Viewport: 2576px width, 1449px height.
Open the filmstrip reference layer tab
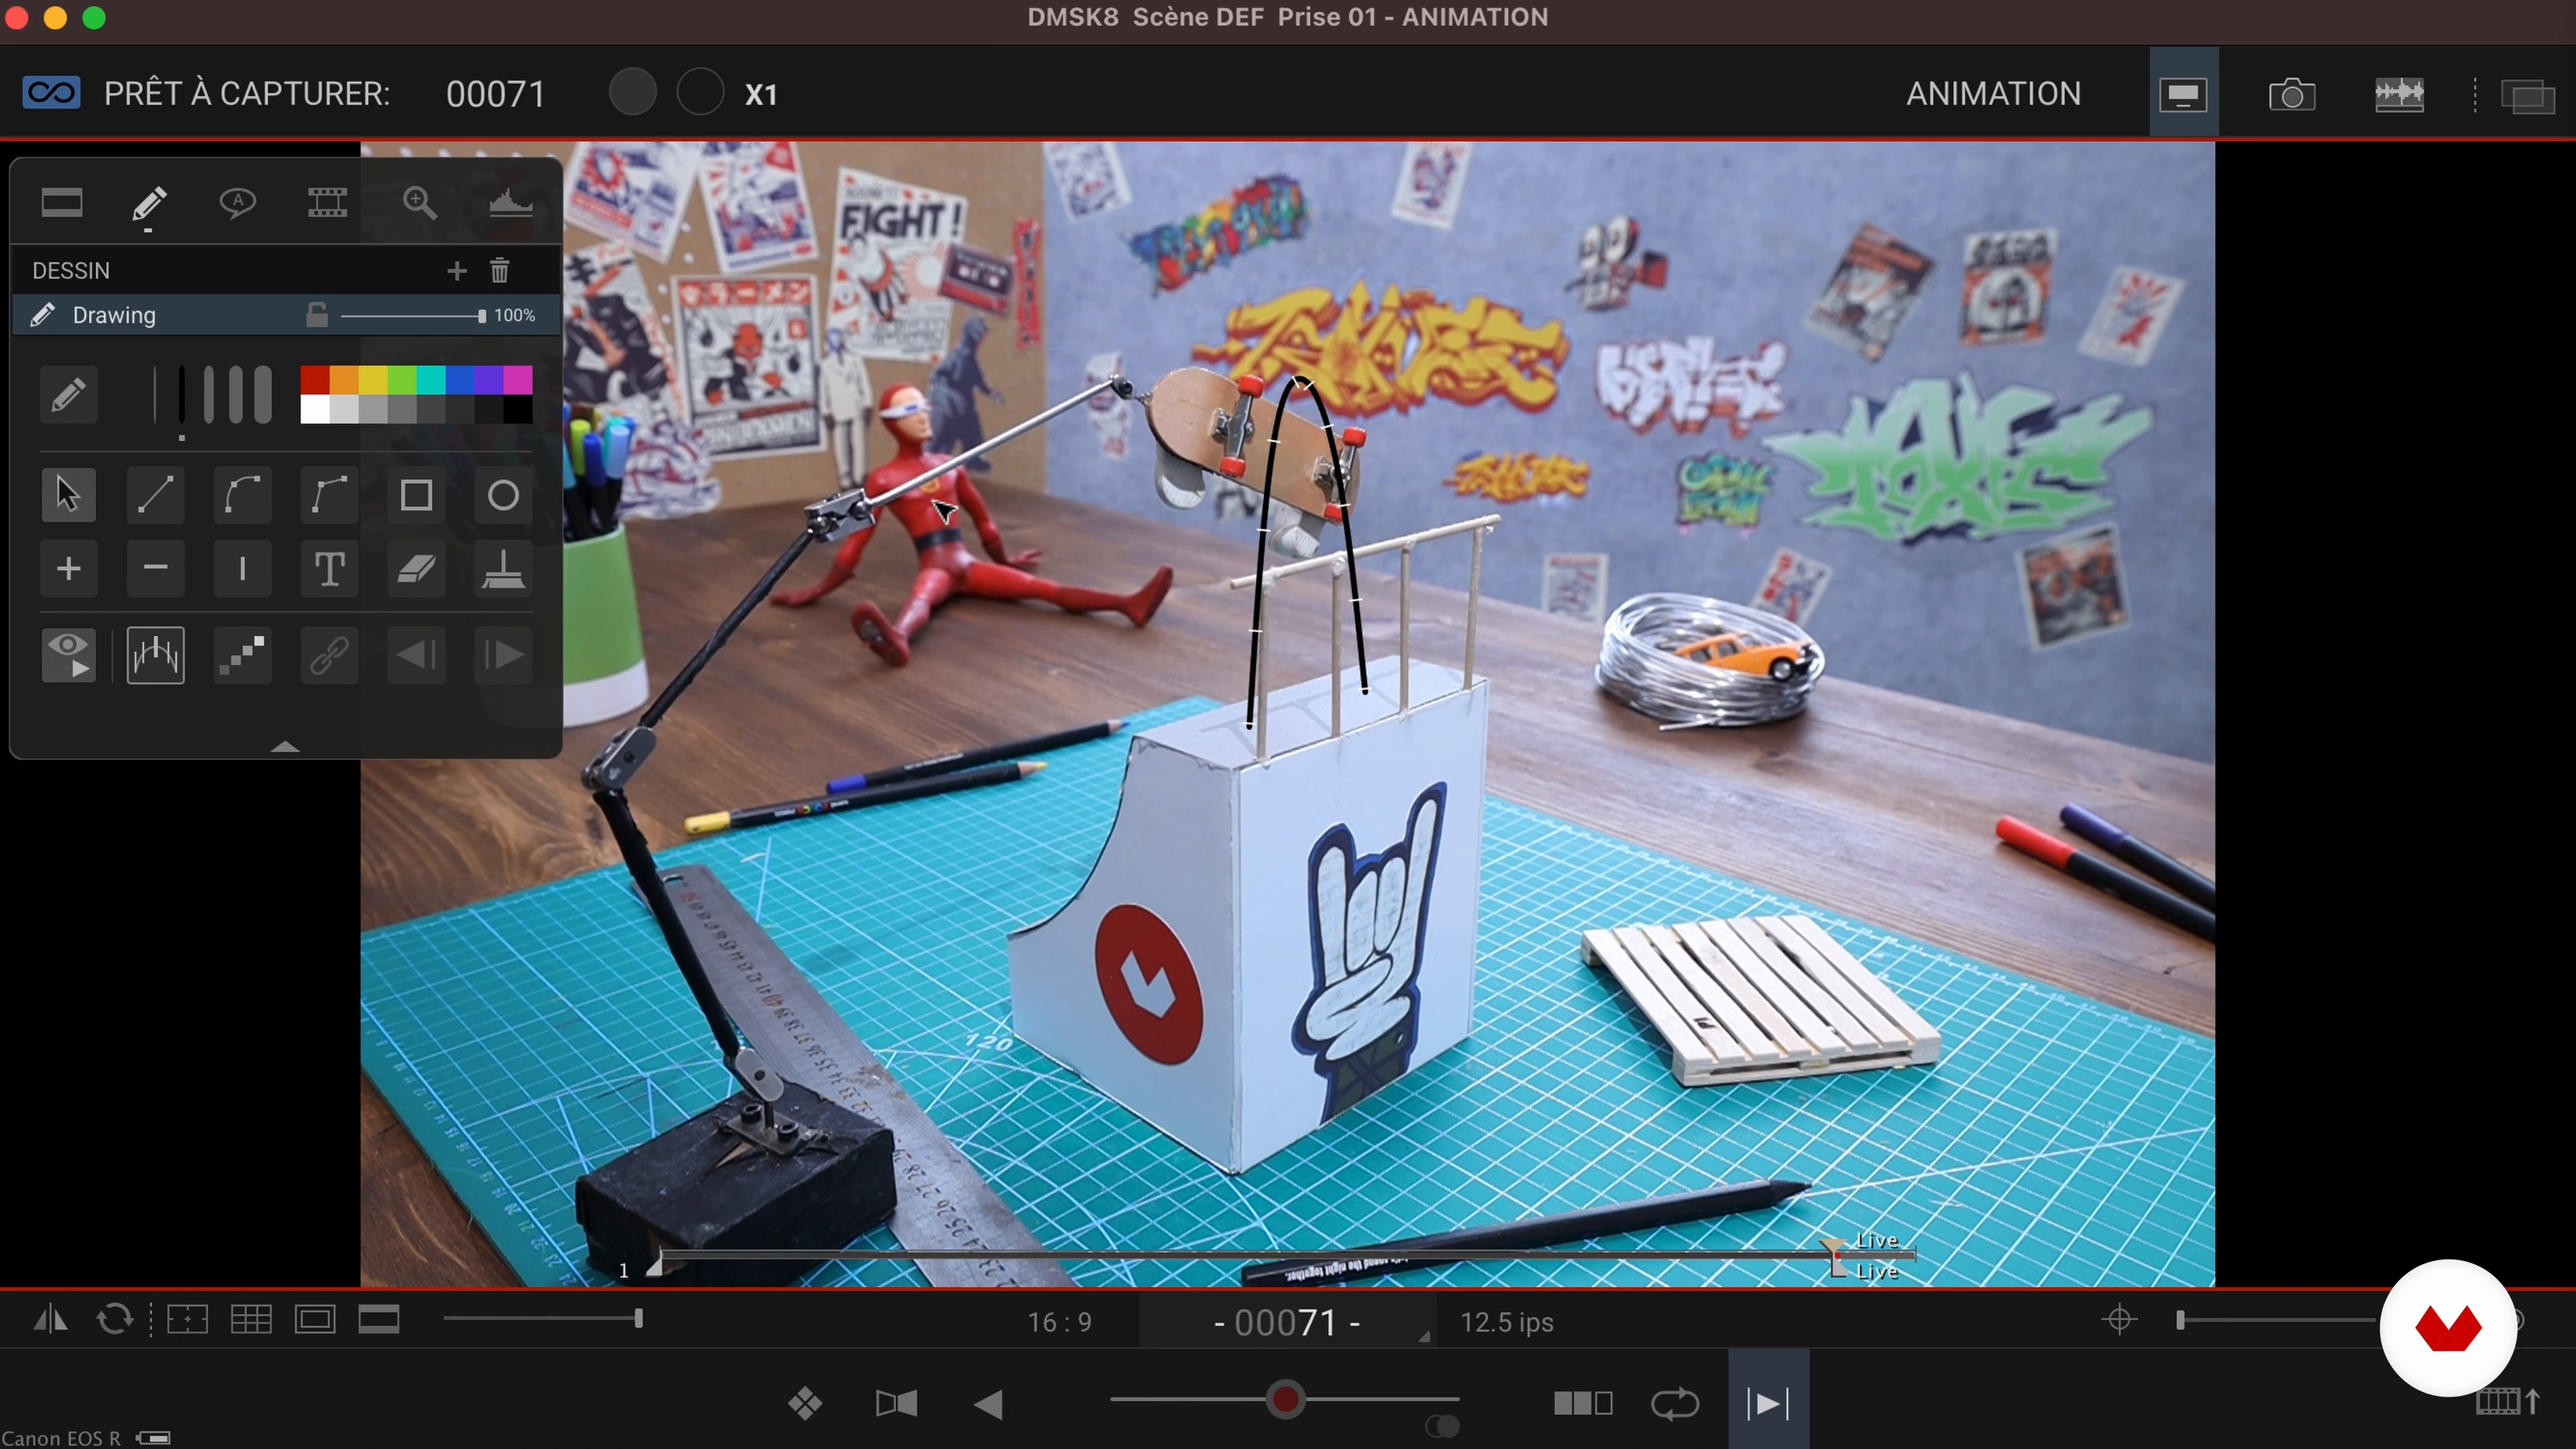click(x=327, y=203)
